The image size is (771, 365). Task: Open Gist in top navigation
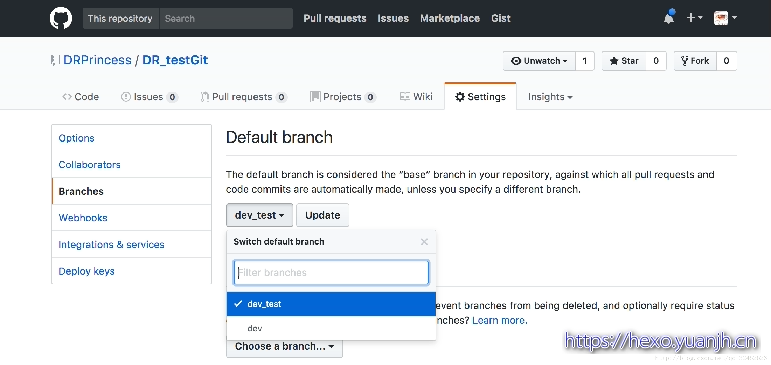click(501, 19)
